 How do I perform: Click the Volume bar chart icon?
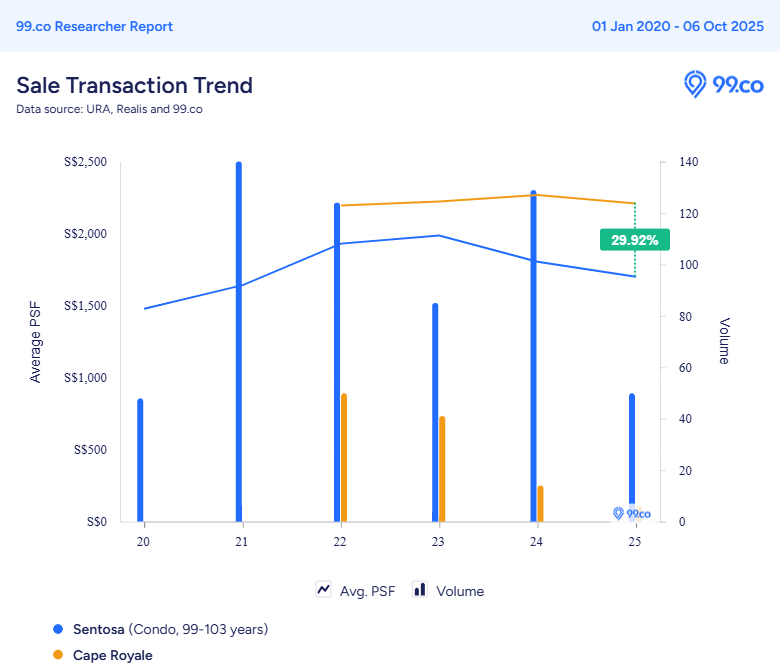coord(420,590)
